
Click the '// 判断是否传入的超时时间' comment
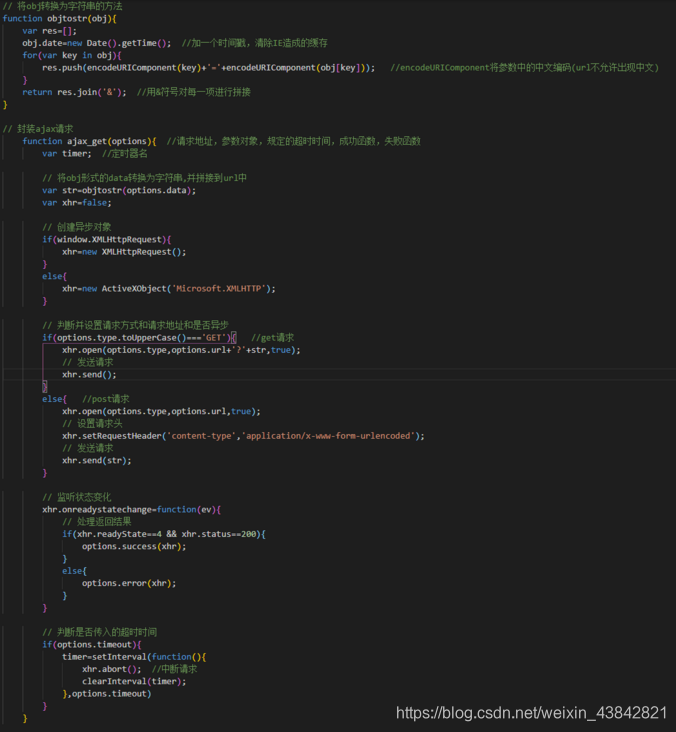pos(99,633)
